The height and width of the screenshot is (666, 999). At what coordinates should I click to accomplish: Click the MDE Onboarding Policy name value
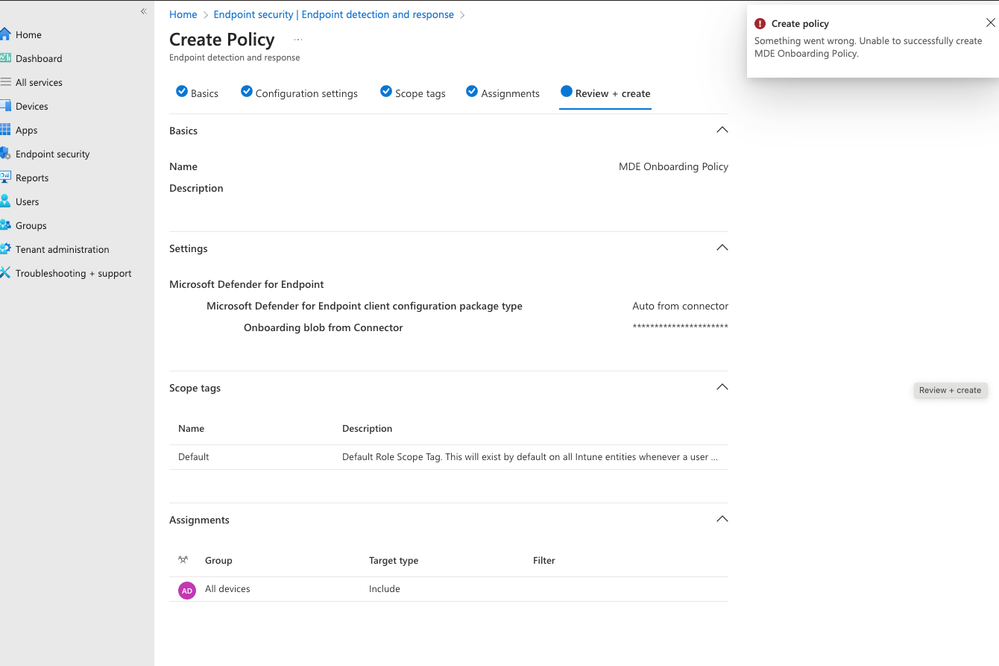(x=673, y=166)
